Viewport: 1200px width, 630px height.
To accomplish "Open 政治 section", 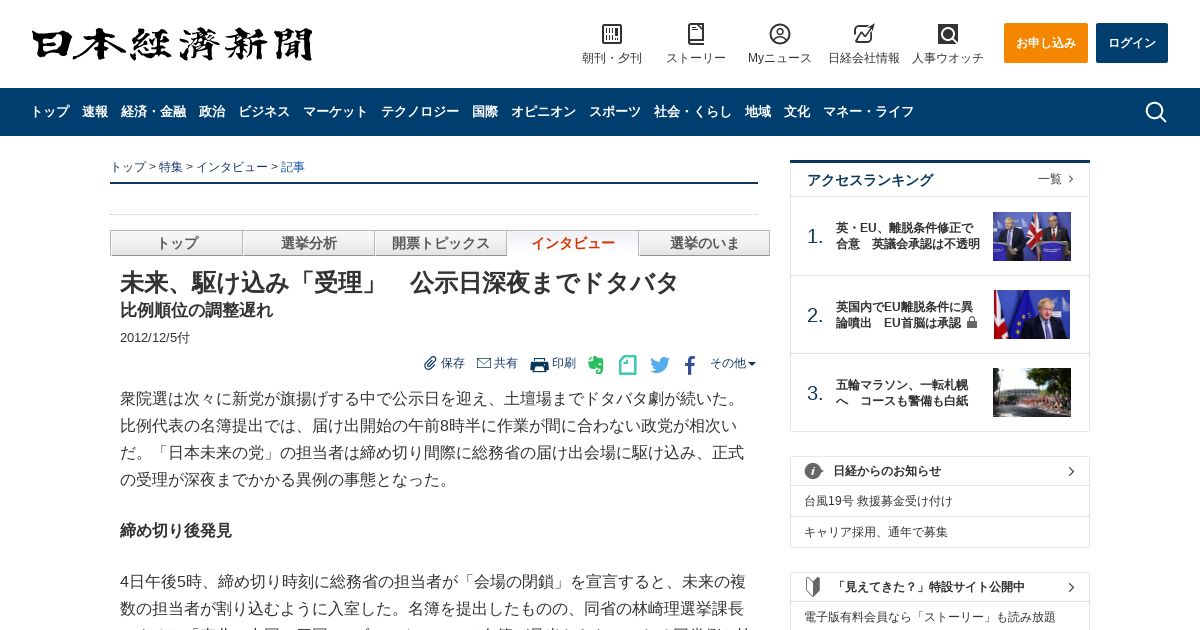I will point(212,112).
